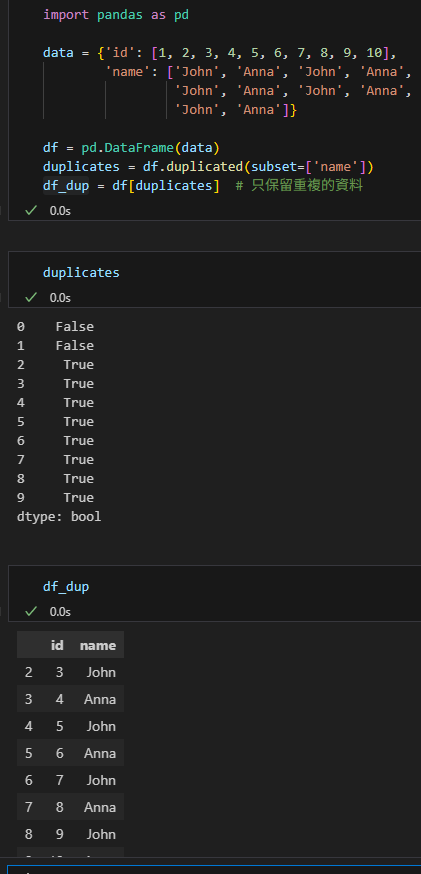Click 'Anna' in the row with id 4

click(100, 699)
